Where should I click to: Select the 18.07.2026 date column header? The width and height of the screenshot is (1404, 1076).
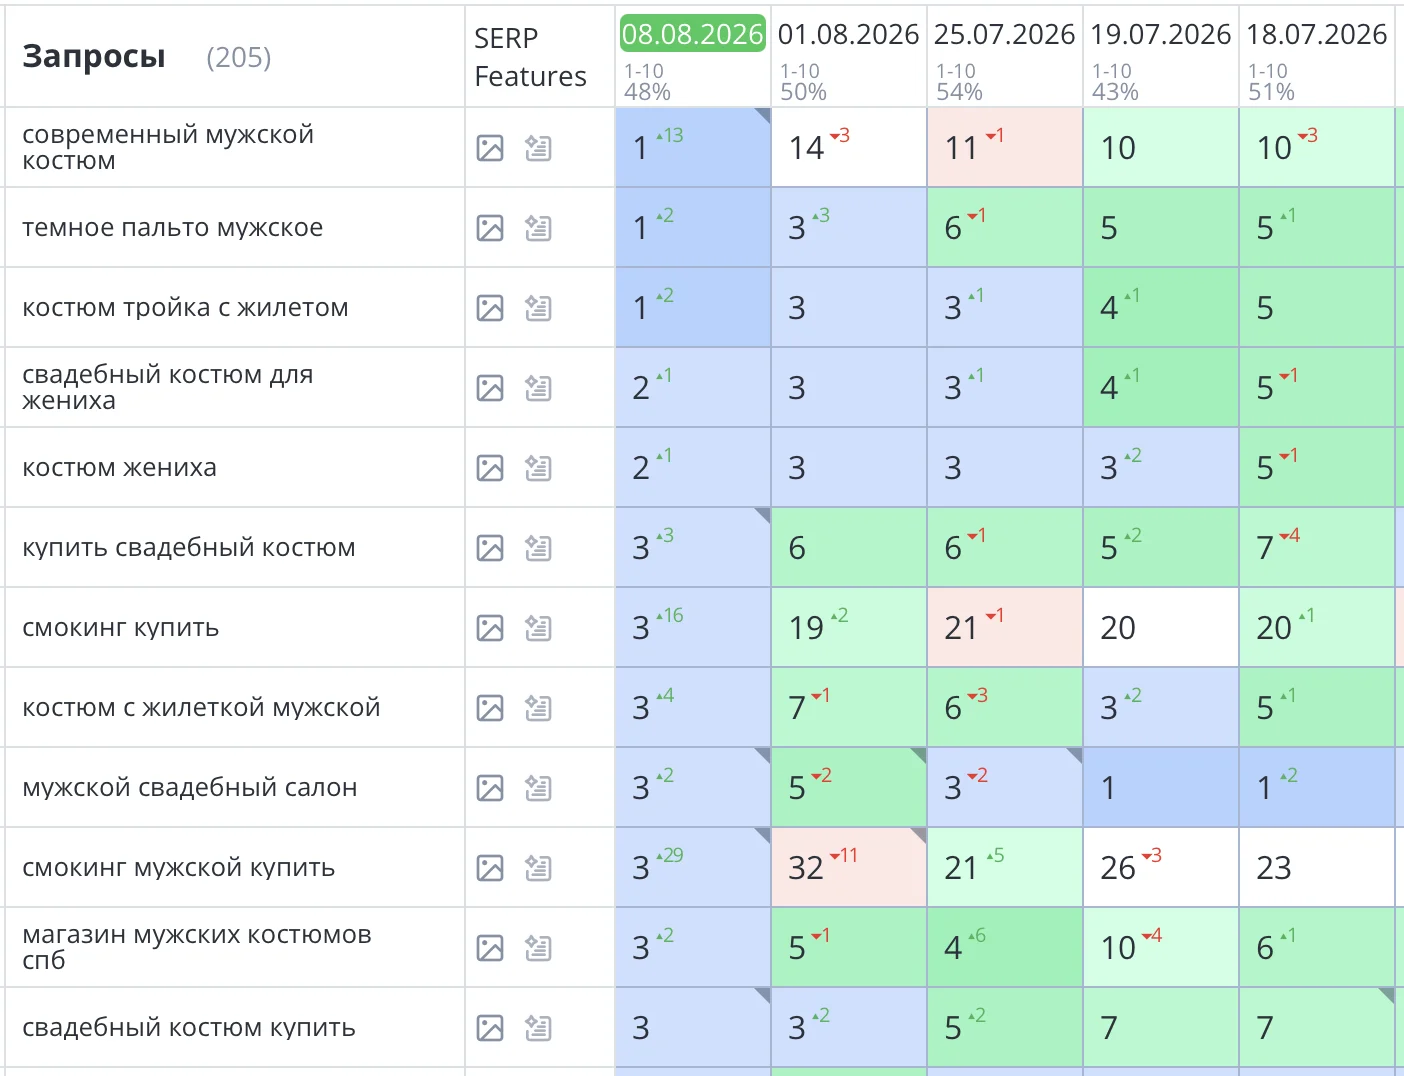(x=1316, y=34)
